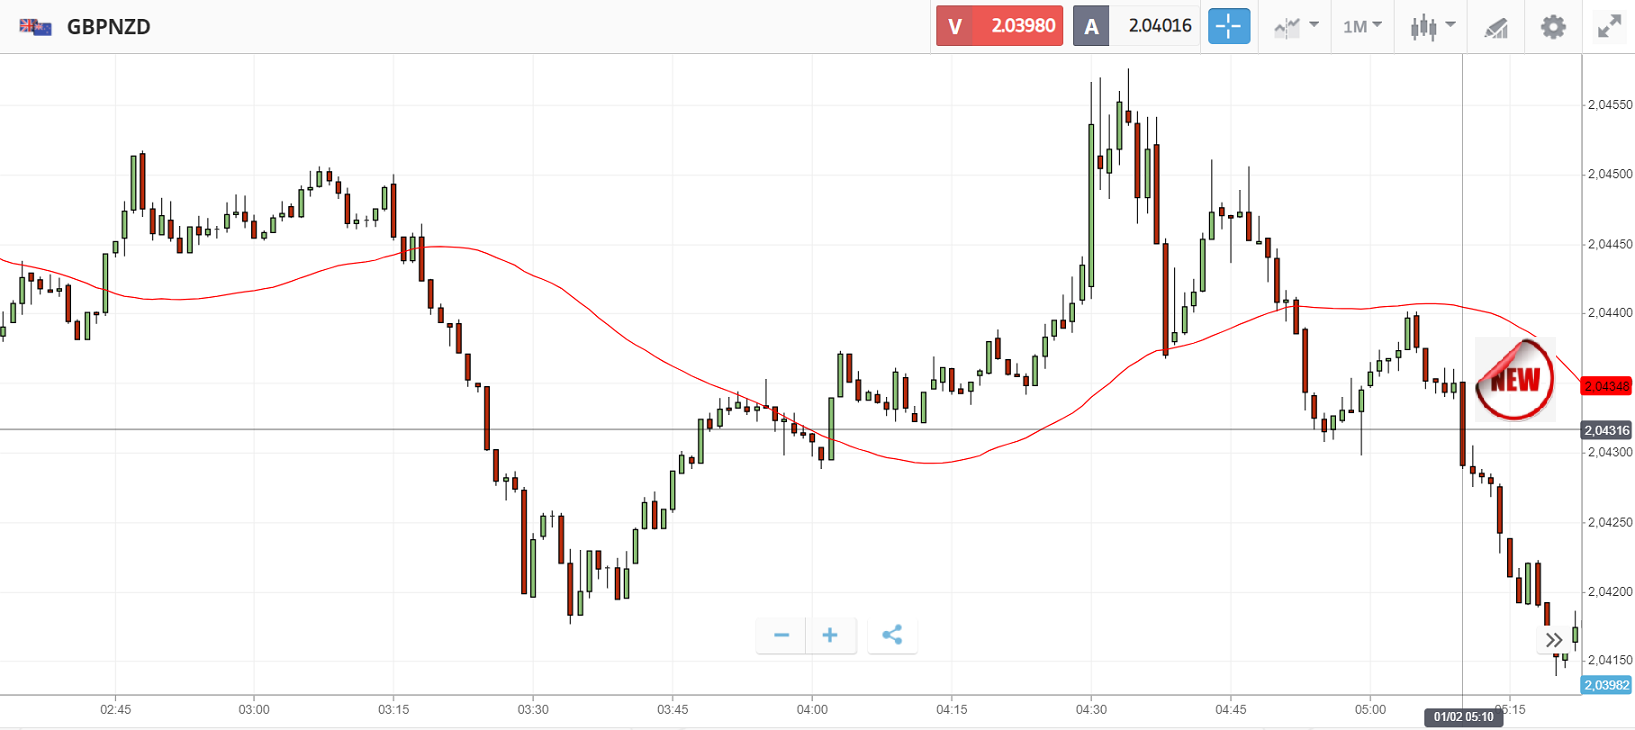
Task: Open the candlestick chart type dropdown
Action: pos(1432,26)
